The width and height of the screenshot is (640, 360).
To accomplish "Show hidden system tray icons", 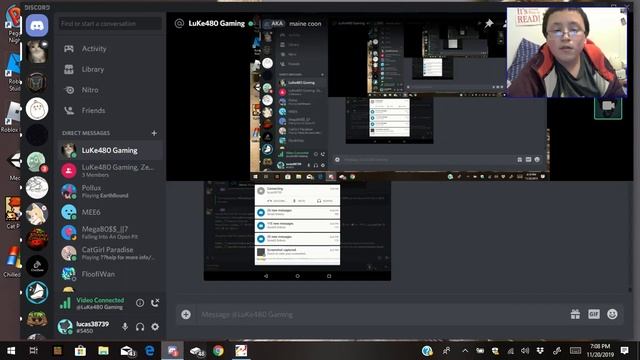I will (x=465, y=351).
